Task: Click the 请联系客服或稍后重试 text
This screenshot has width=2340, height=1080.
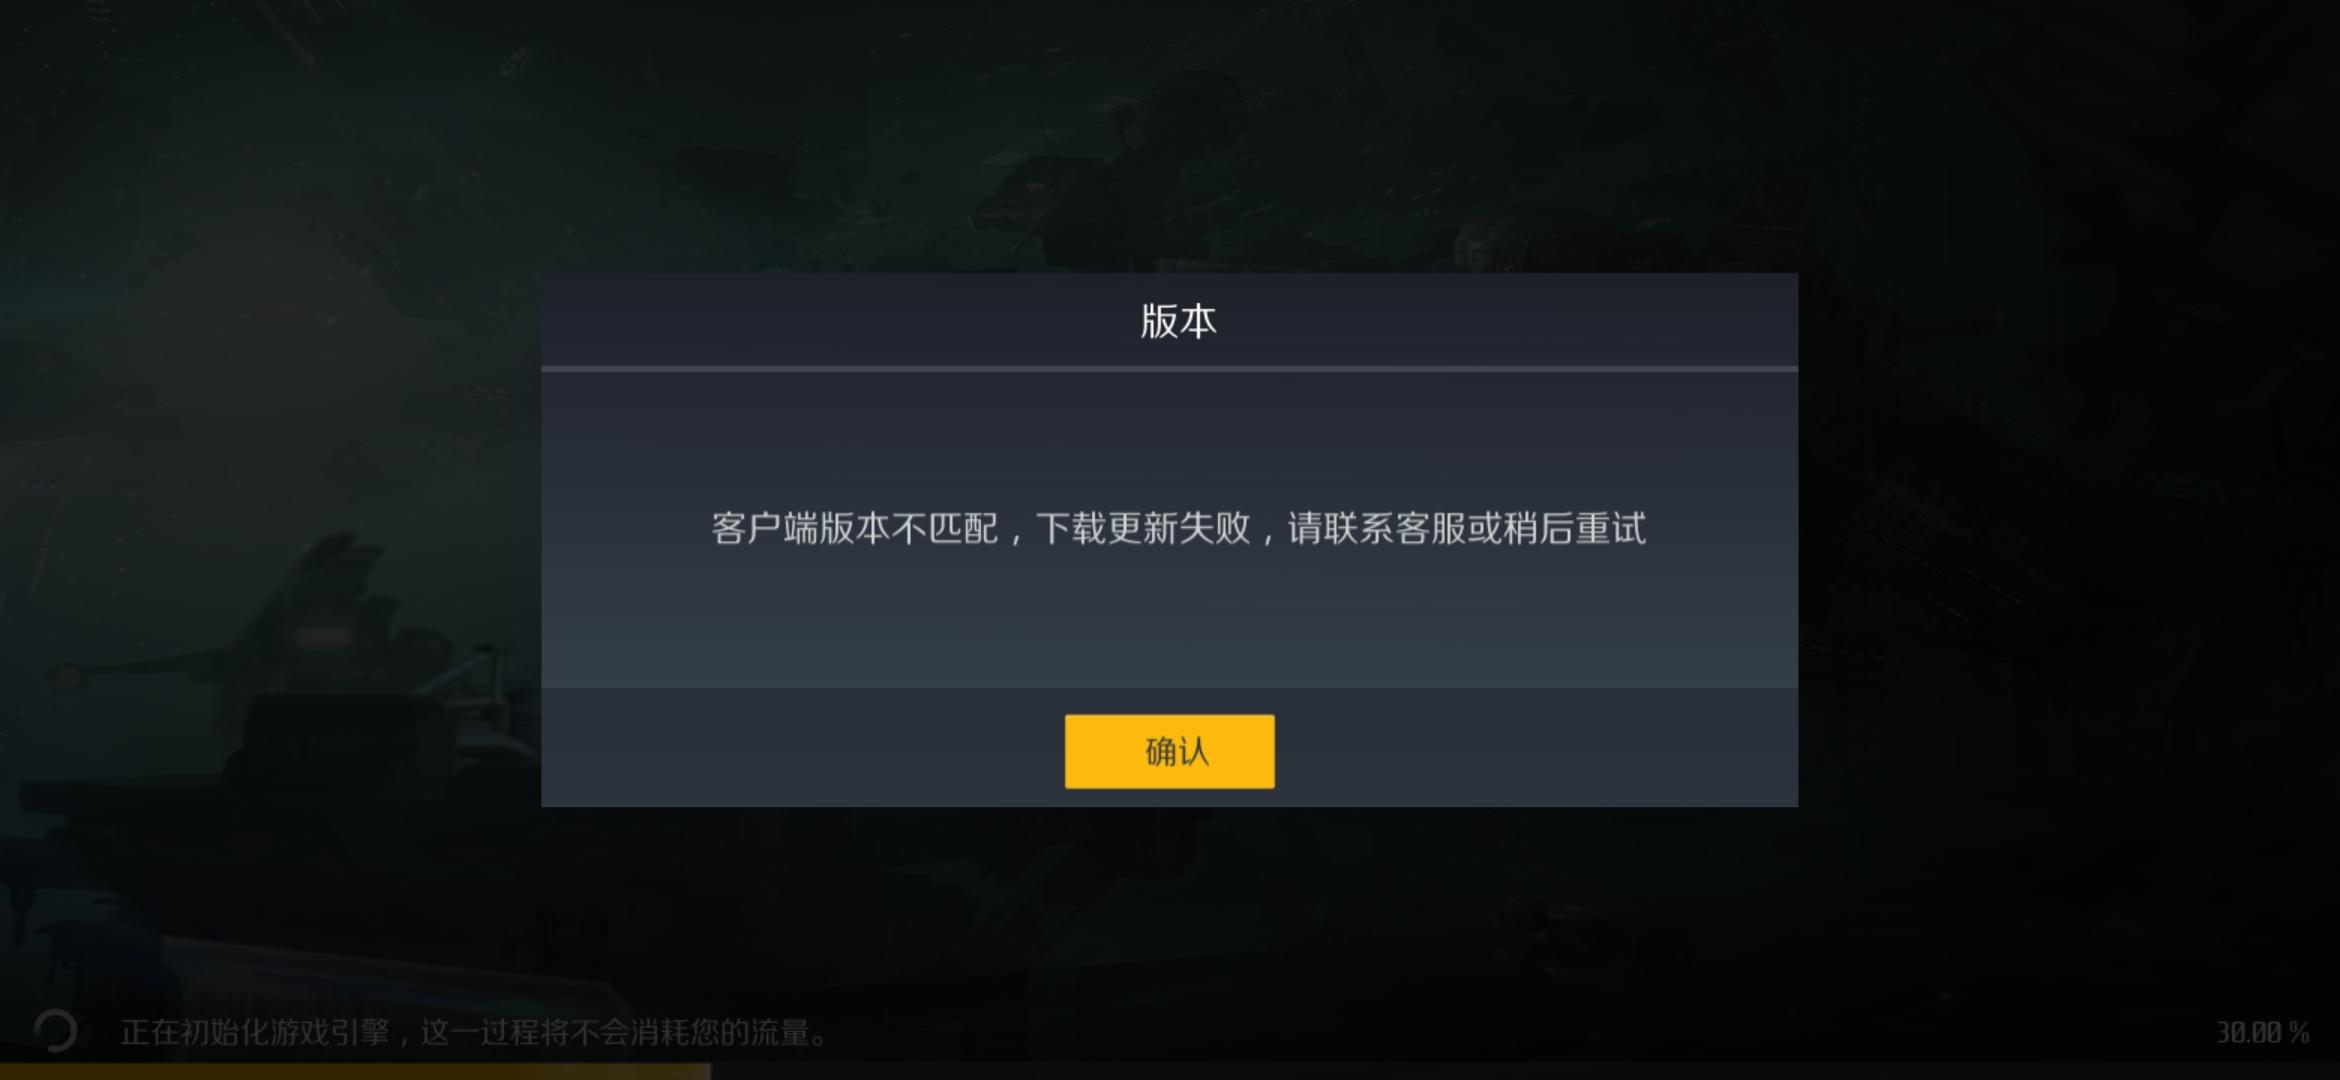Action: tap(1466, 528)
